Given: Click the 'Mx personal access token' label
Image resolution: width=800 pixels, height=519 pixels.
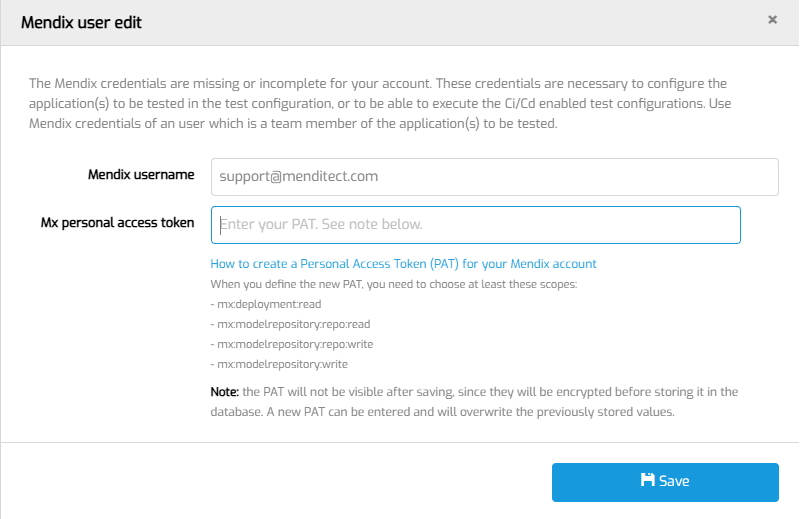Looking at the screenshot, I should tap(117, 223).
